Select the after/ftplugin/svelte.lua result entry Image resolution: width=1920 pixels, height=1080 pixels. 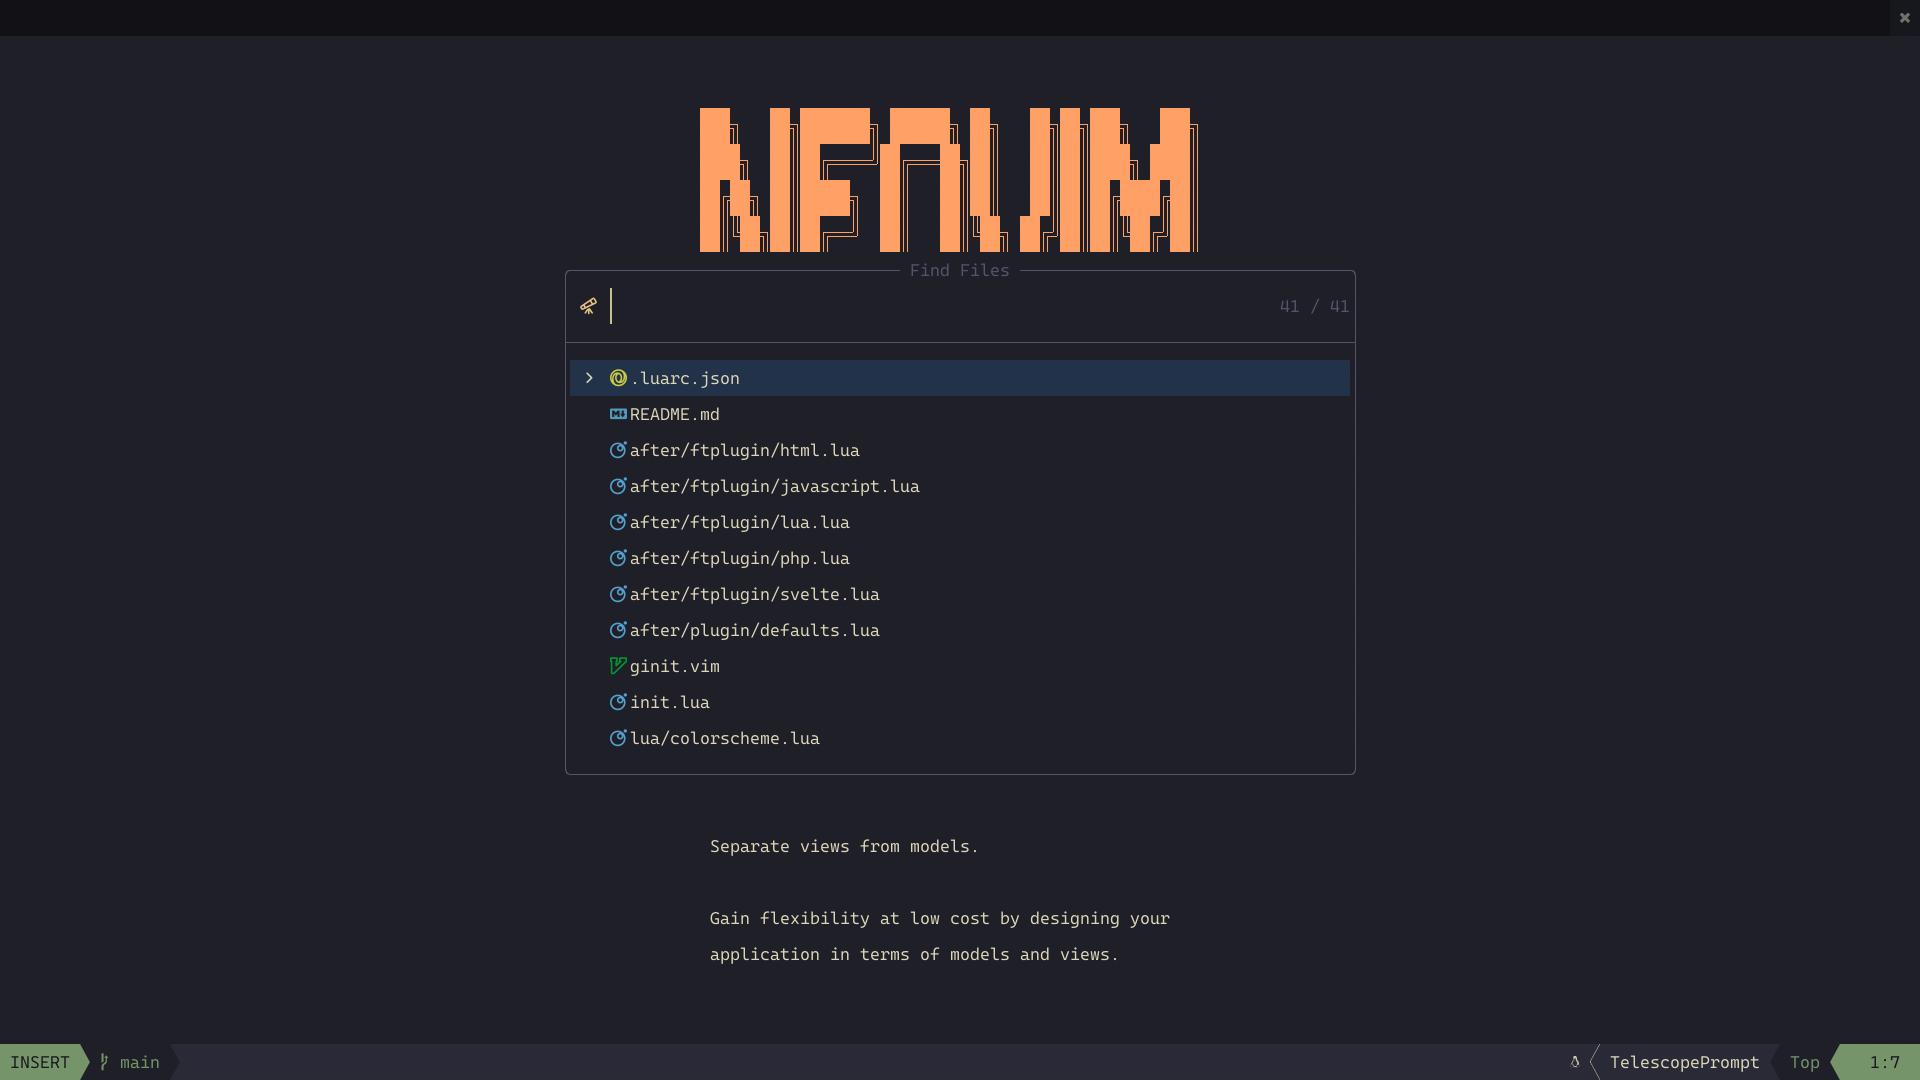[755, 594]
